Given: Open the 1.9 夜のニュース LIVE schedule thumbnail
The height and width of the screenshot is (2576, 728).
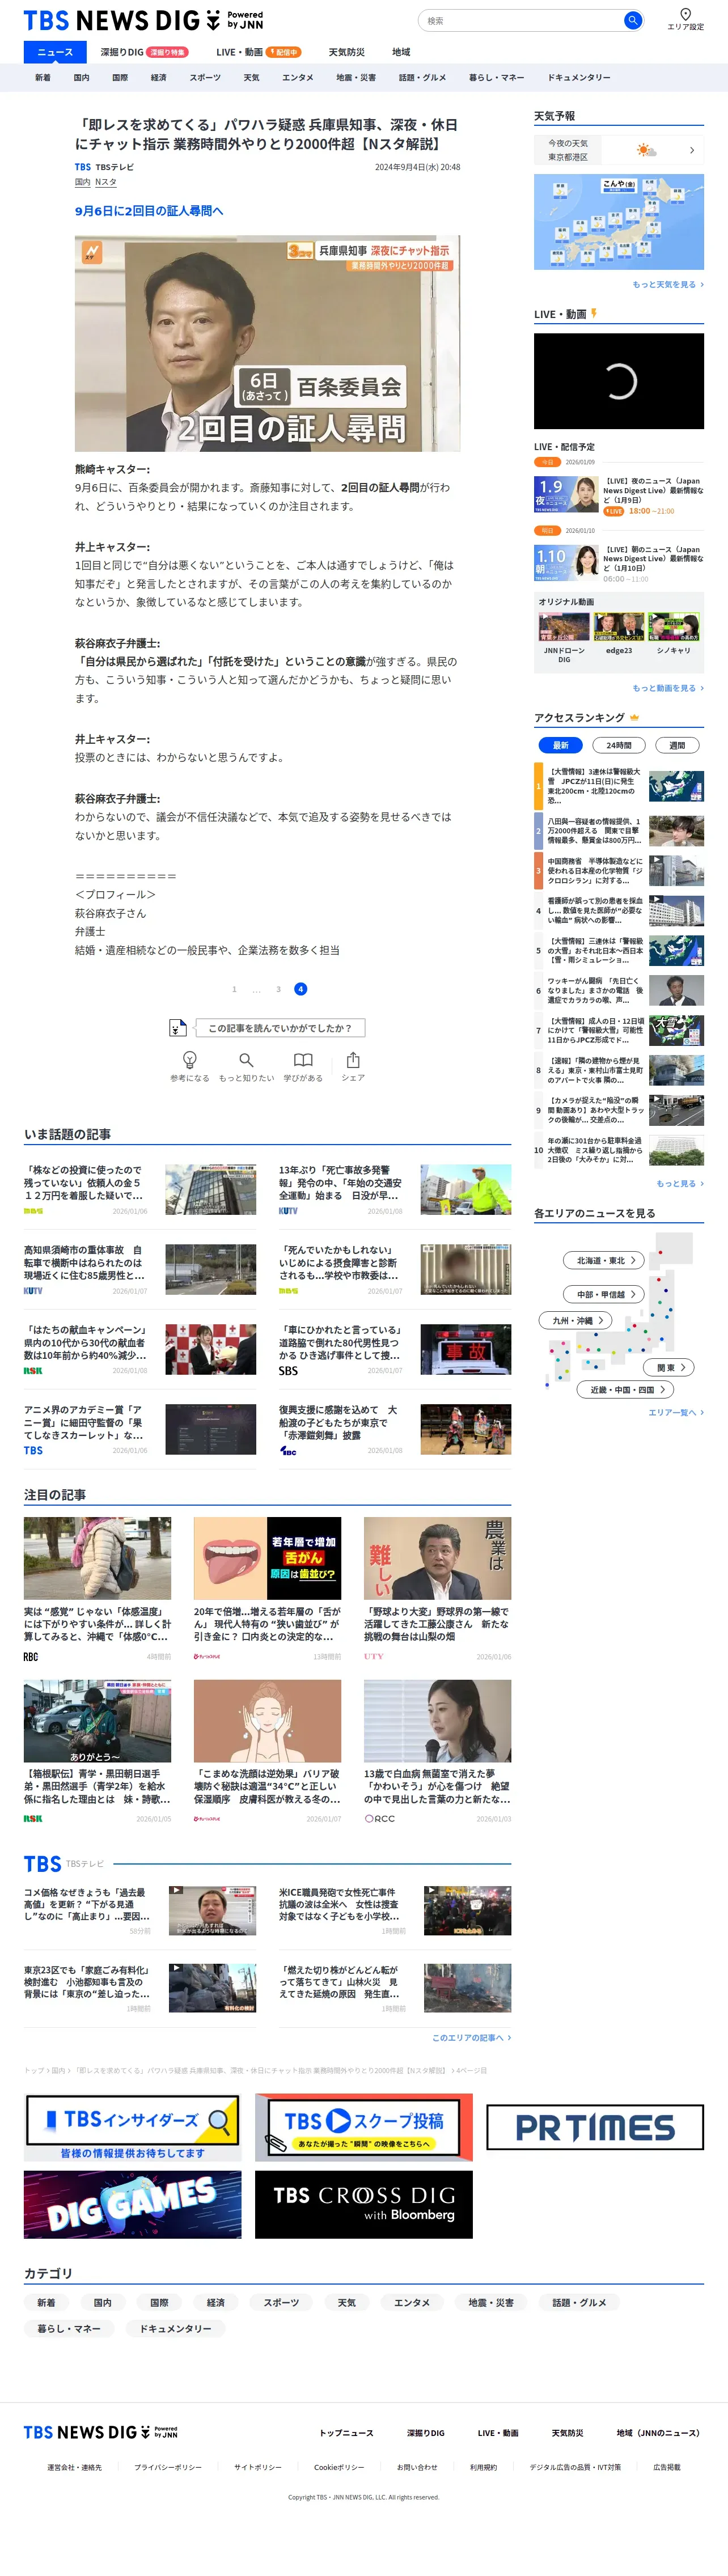Looking at the screenshot, I should tap(566, 495).
